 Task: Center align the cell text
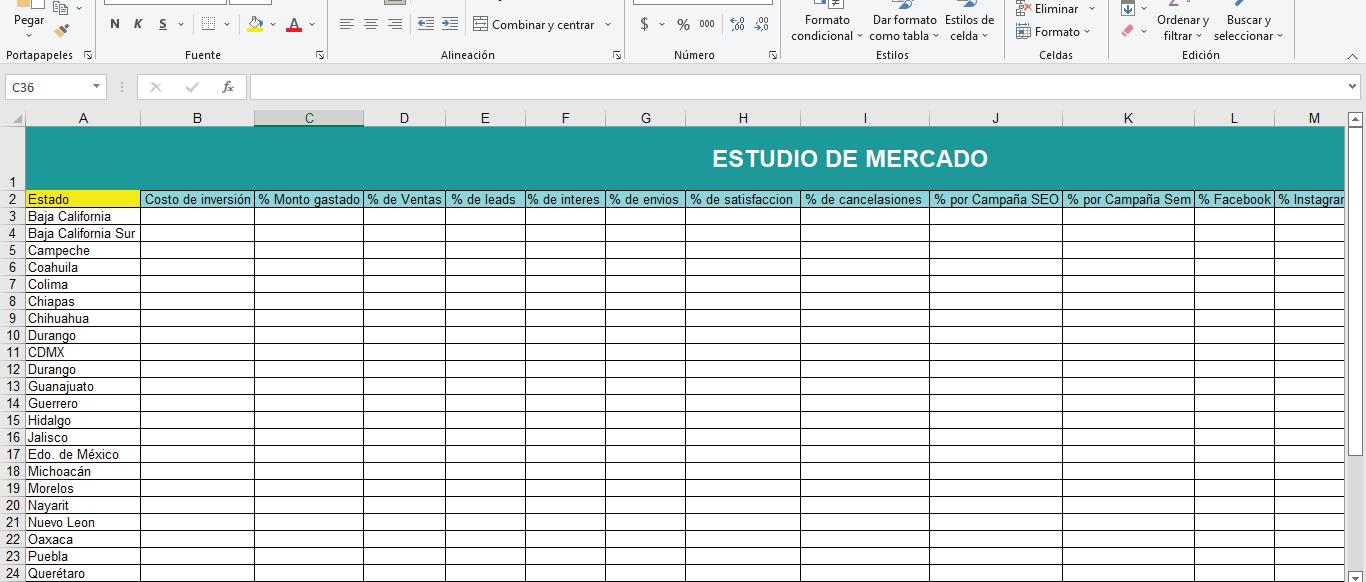(x=371, y=24)
